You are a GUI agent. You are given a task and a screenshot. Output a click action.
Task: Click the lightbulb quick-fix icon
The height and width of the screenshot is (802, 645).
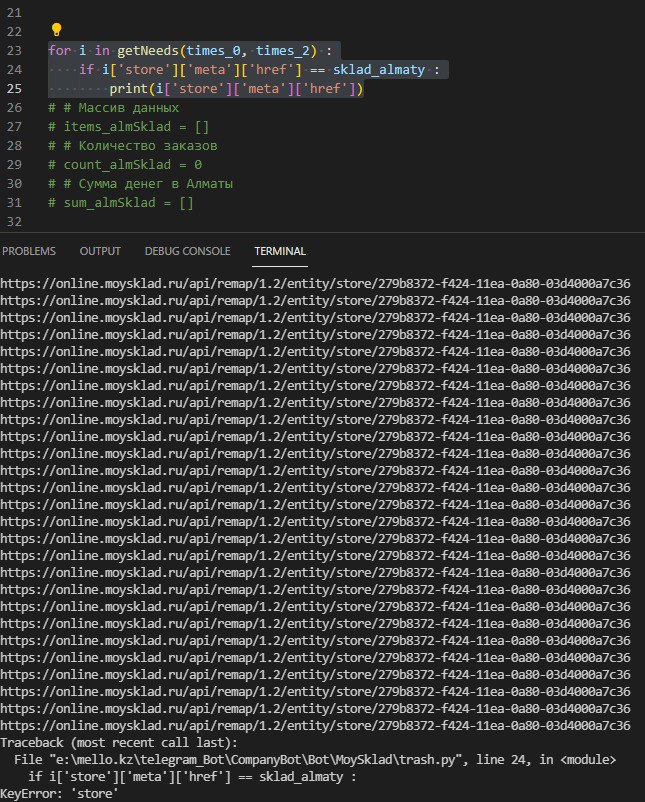click(x=56, y=30)
